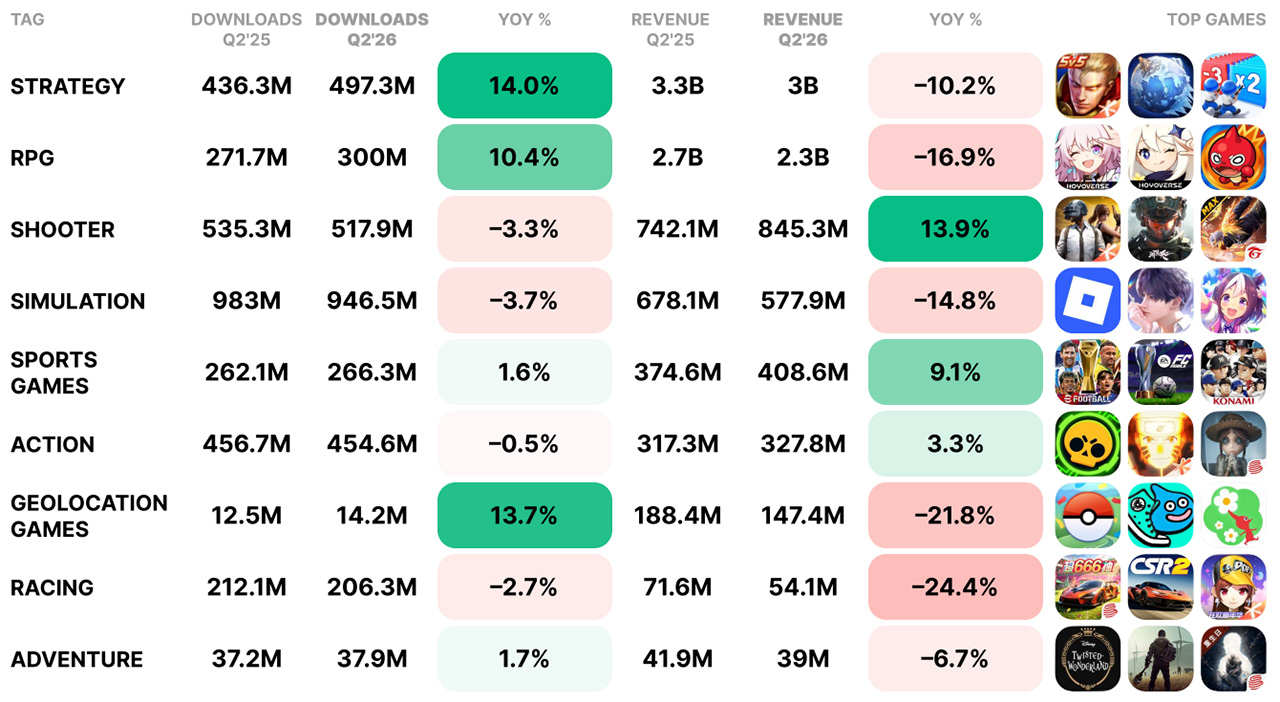Open the blue slime Dragon Quest Walk icon
This screenshot has height=702, width=1280.
[1161, 516]
